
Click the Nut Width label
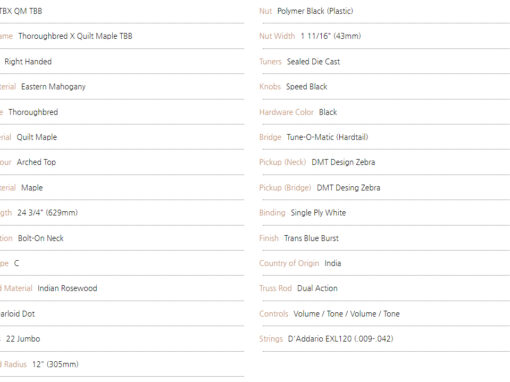pyautogui.click(x=277, y=36)
